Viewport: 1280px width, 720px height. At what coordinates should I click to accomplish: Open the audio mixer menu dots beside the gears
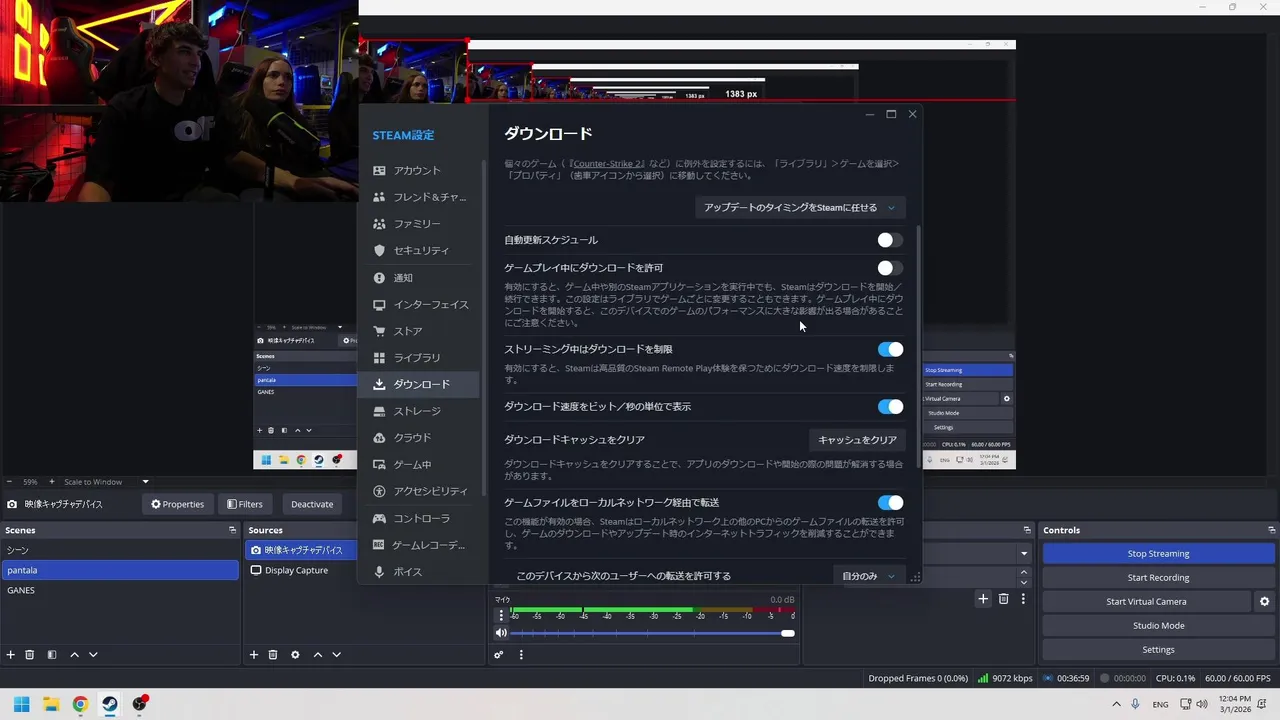tap(521, 655)
